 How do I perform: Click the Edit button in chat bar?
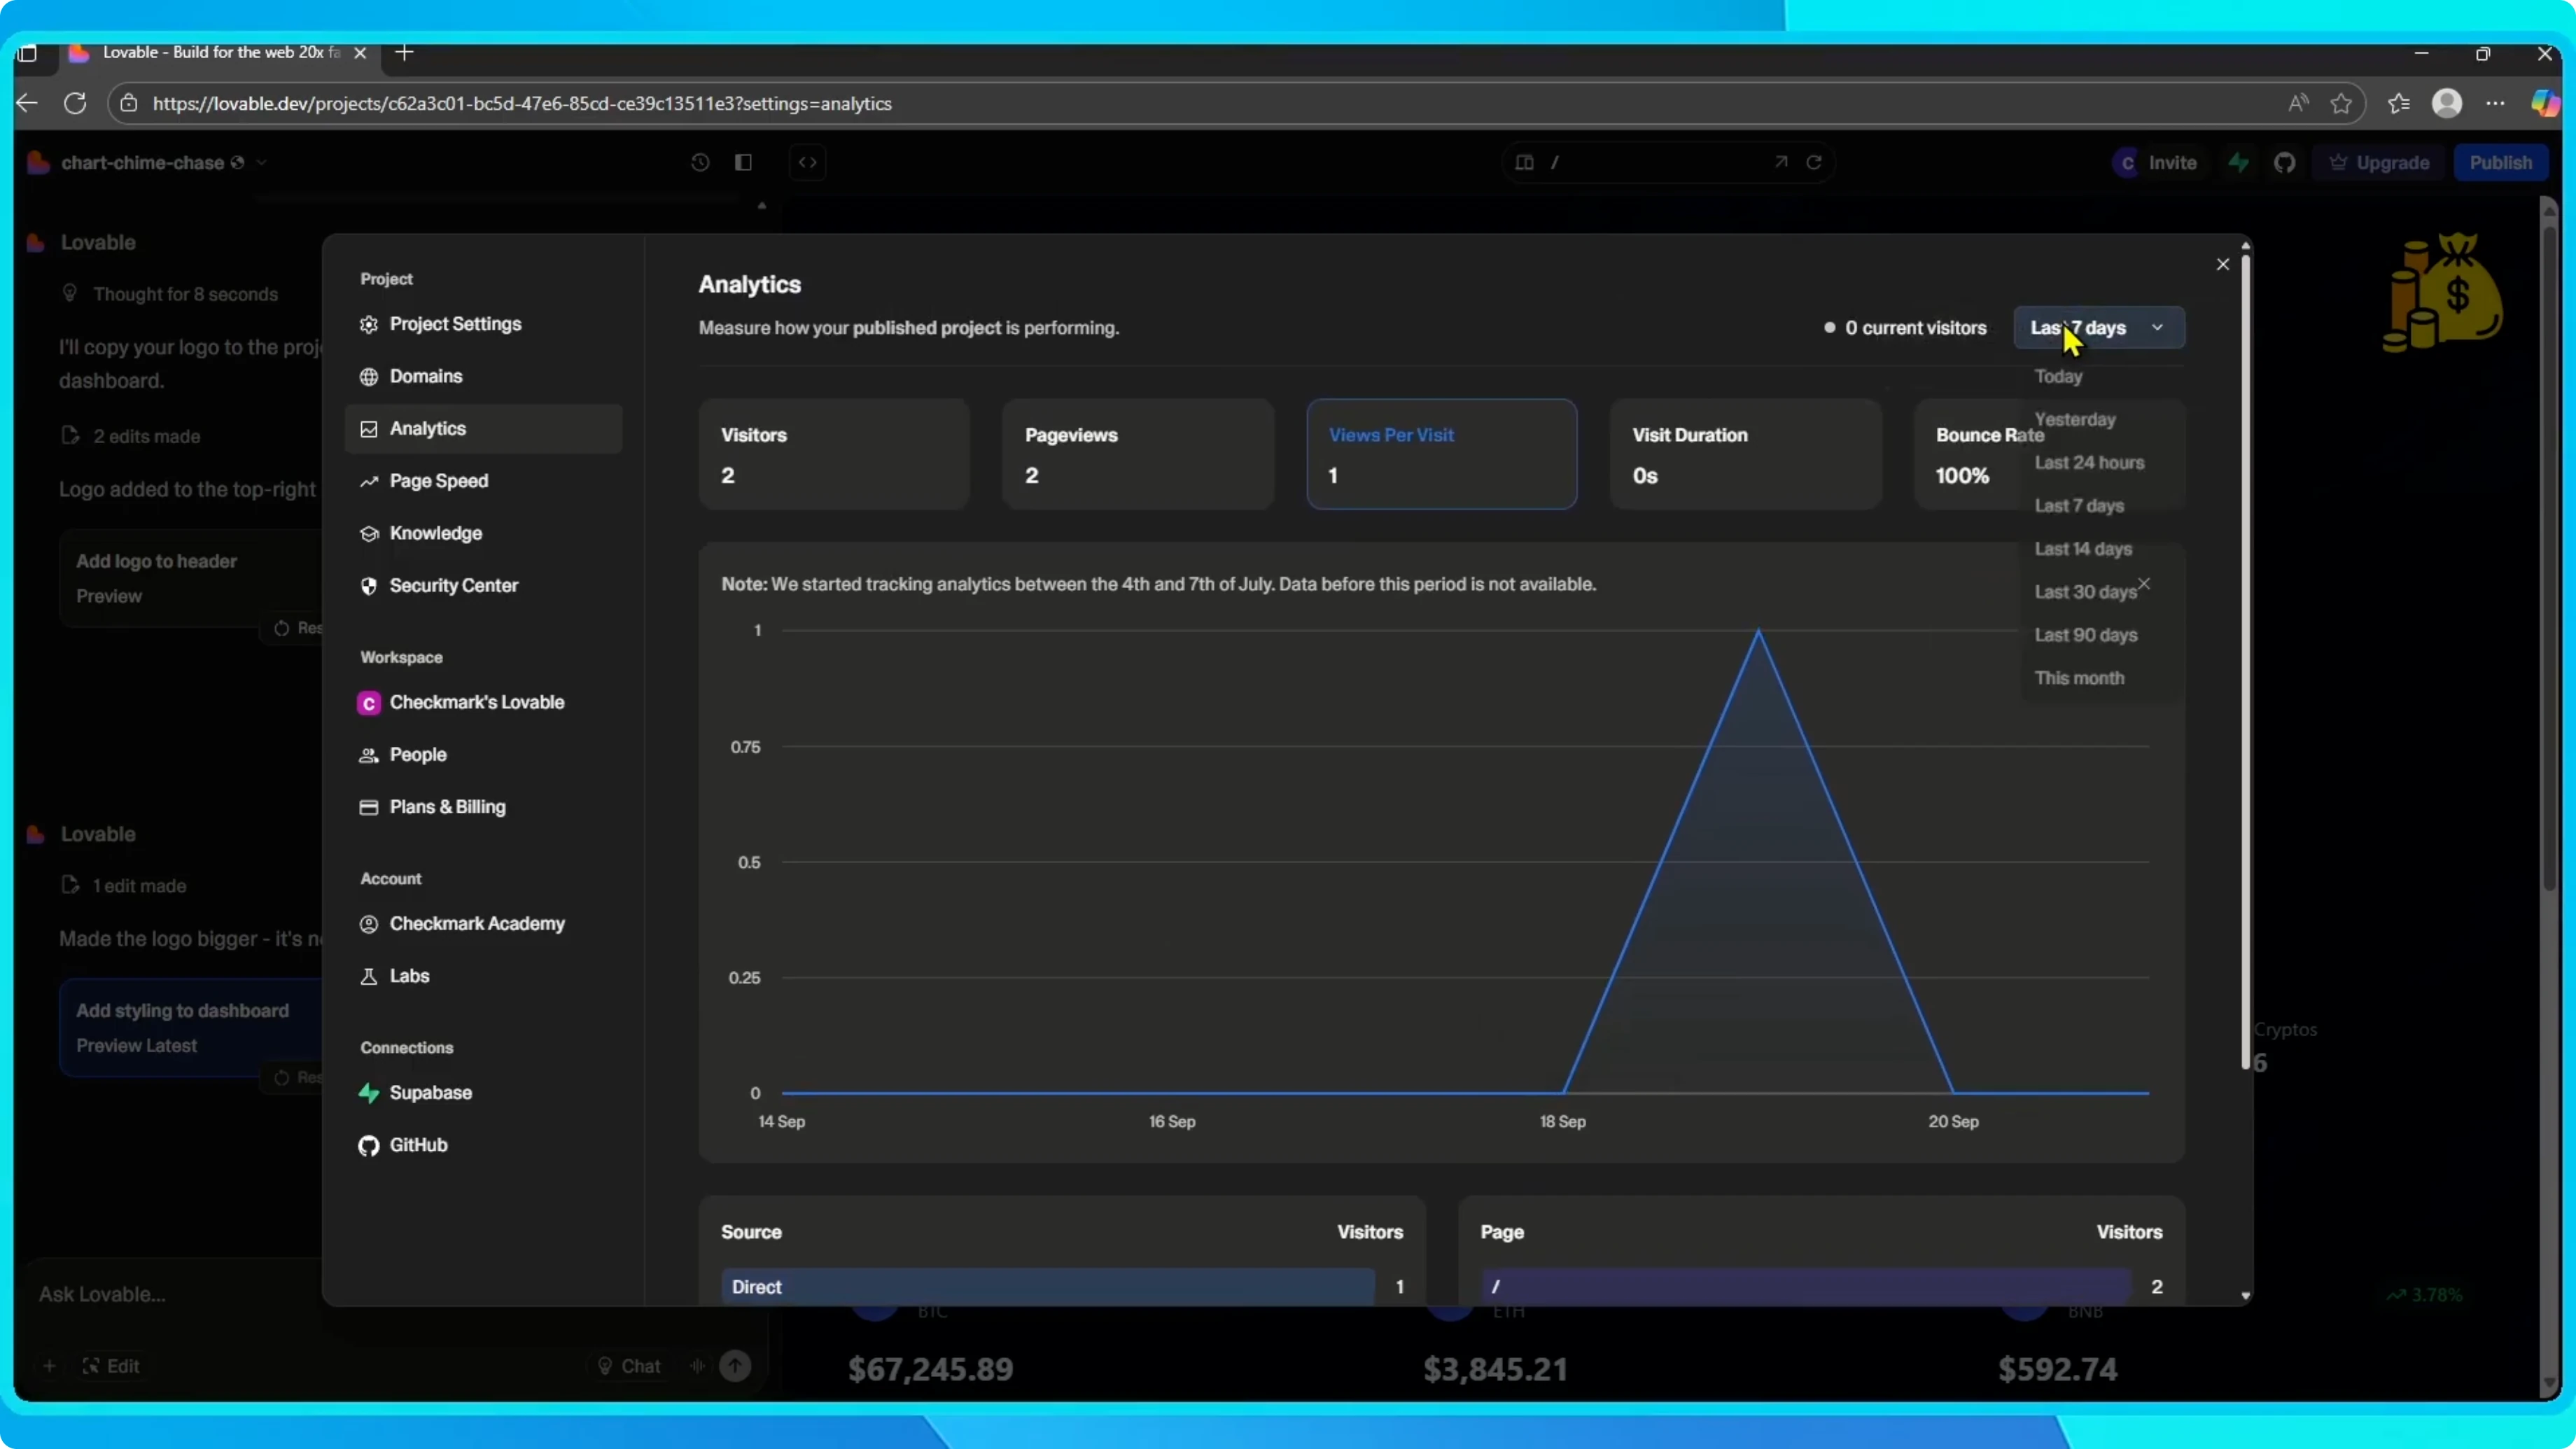click(x=111, y=1366)
